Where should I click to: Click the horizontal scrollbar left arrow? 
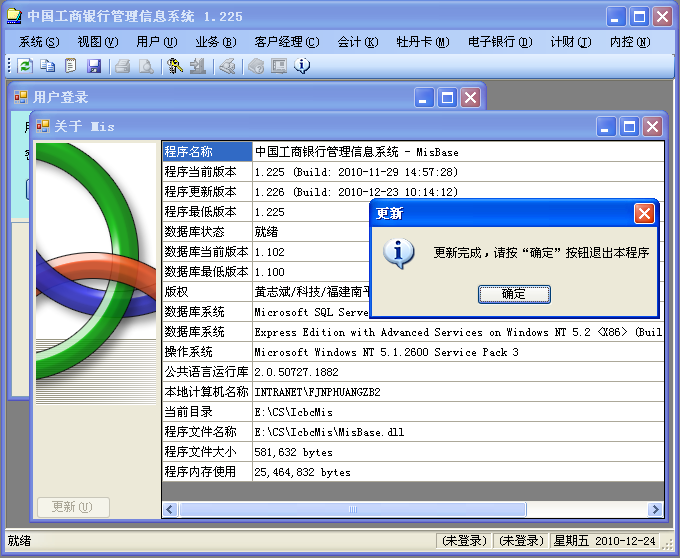coord(170,509)
